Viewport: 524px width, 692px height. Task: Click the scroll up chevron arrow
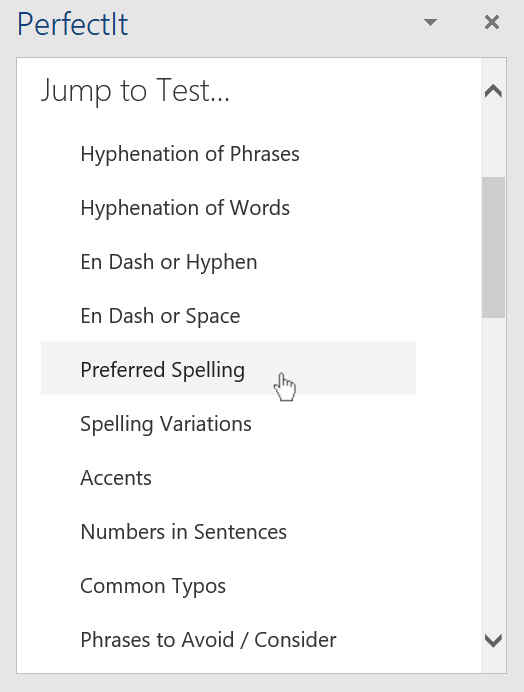(493, 91)
